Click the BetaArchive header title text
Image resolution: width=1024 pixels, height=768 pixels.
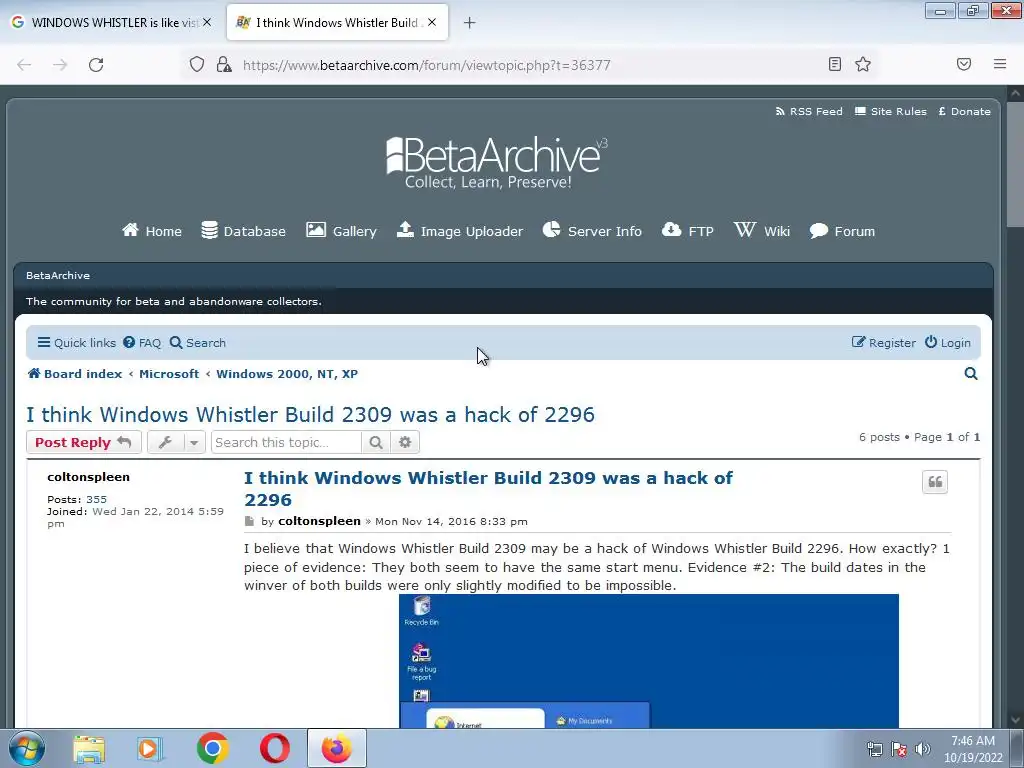click(x=58, y=275)
